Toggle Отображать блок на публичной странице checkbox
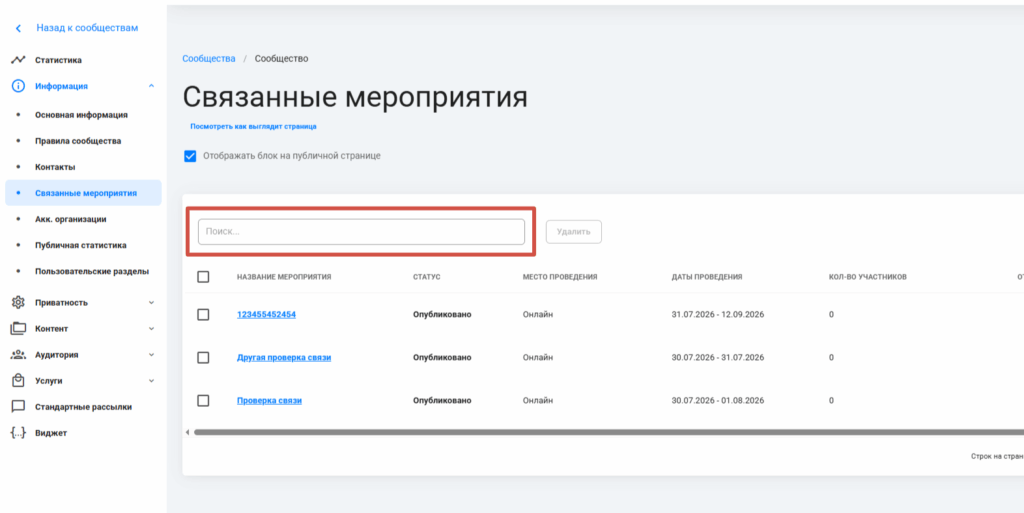The height and width of the screenshot is (513, 1024). (190, 156)
